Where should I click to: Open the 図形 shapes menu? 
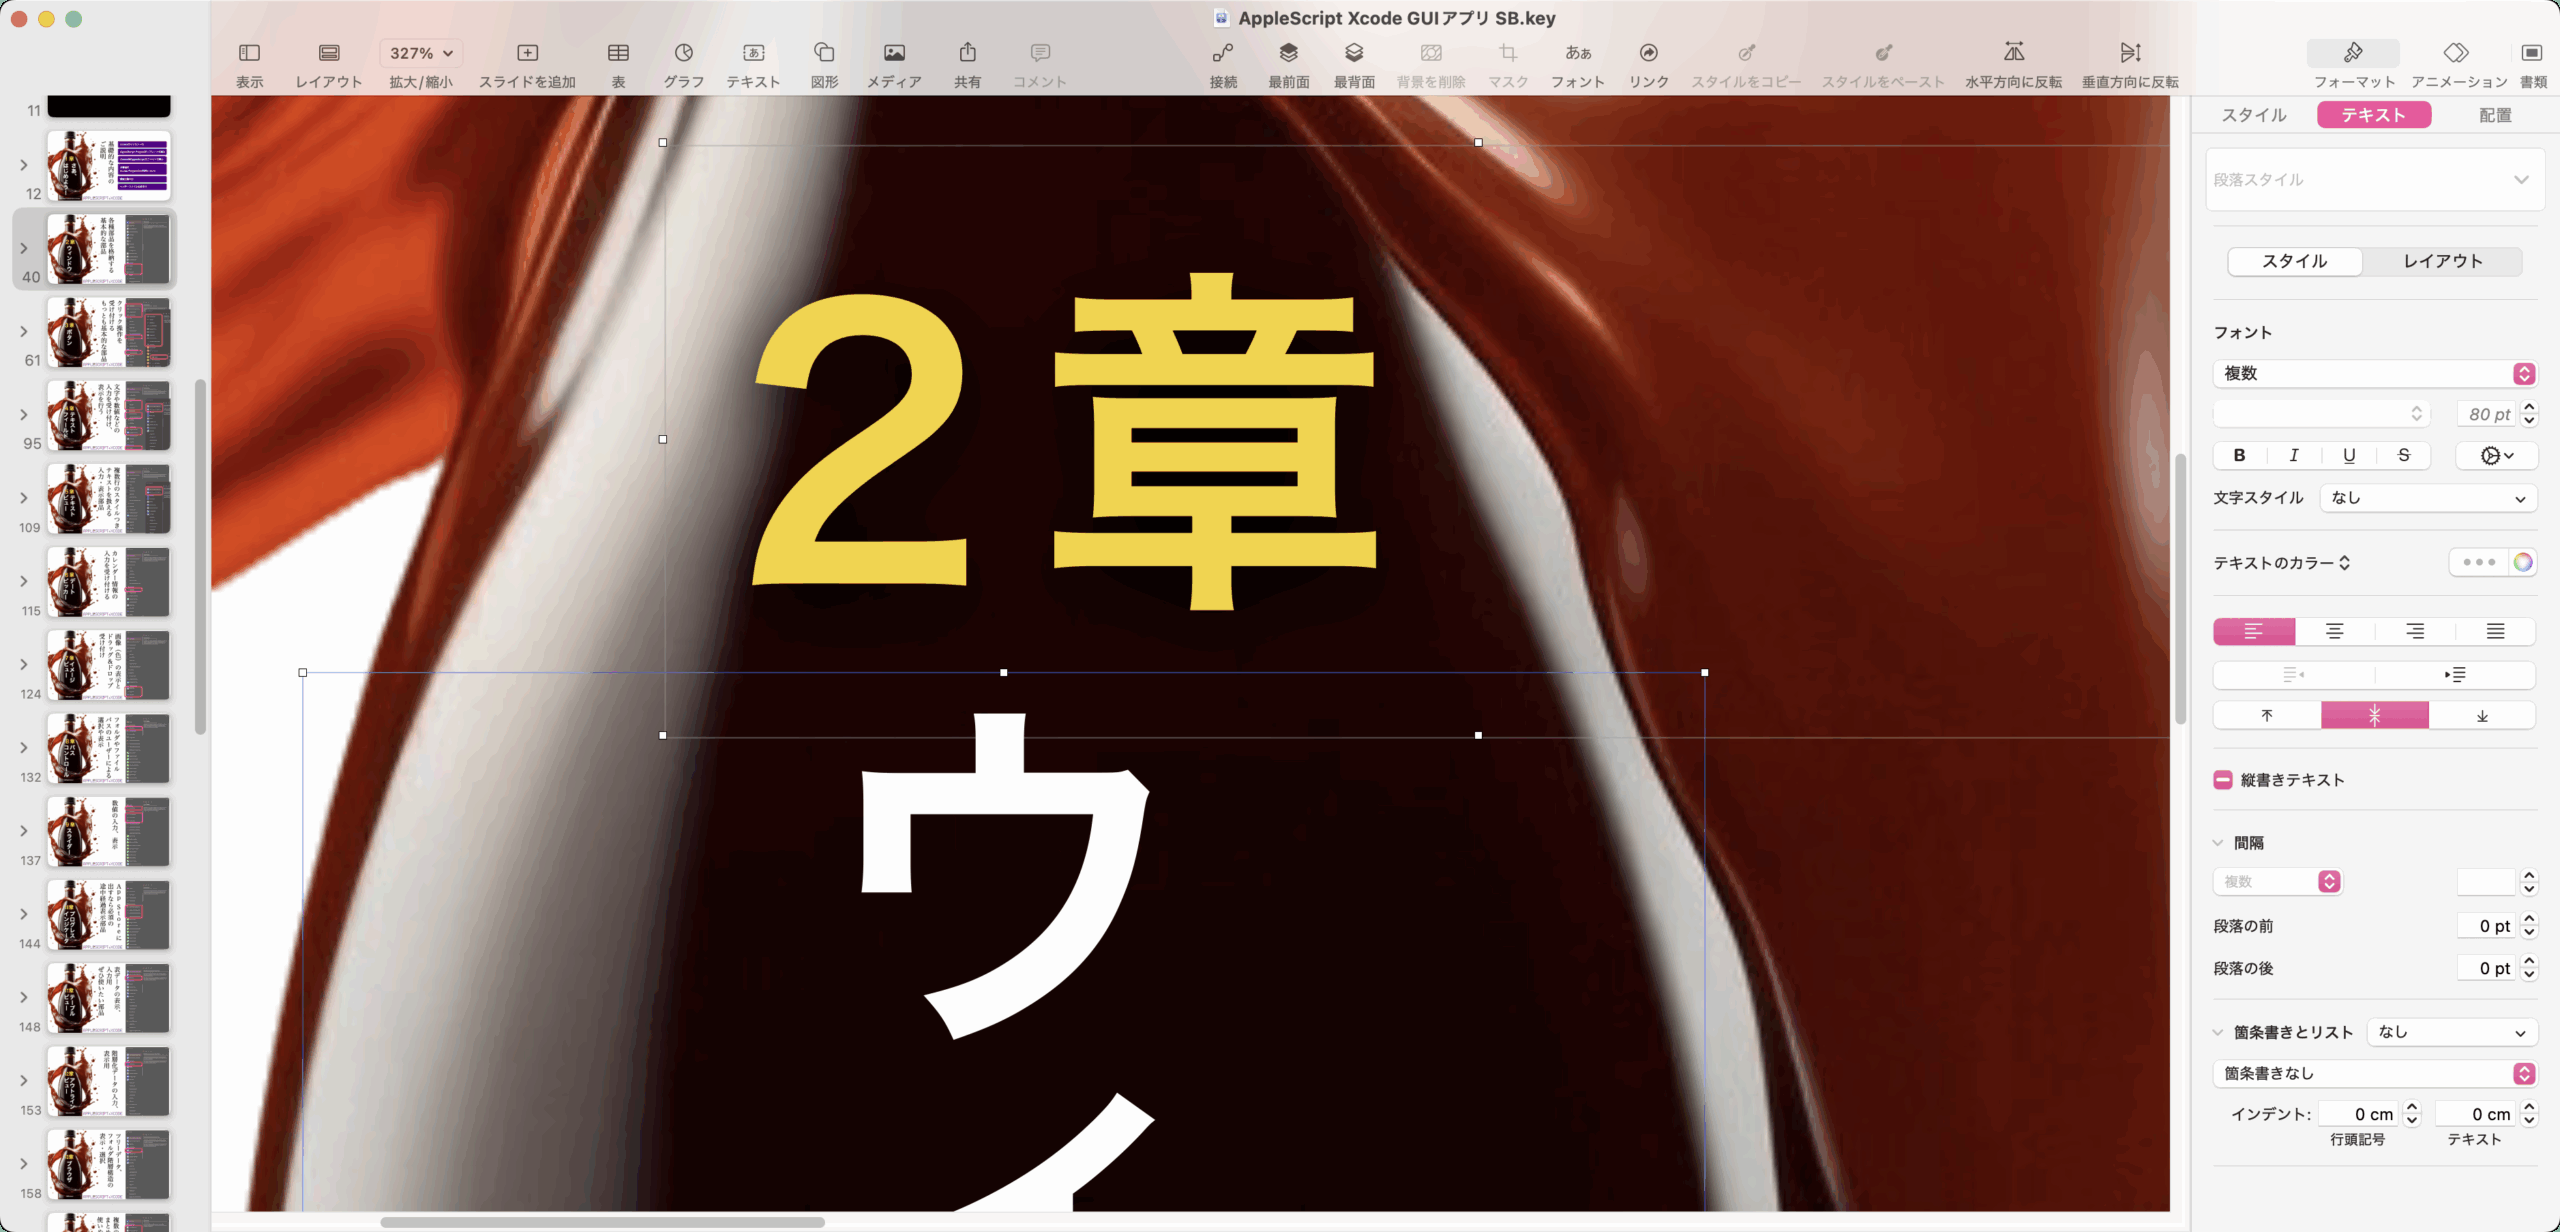824,53
